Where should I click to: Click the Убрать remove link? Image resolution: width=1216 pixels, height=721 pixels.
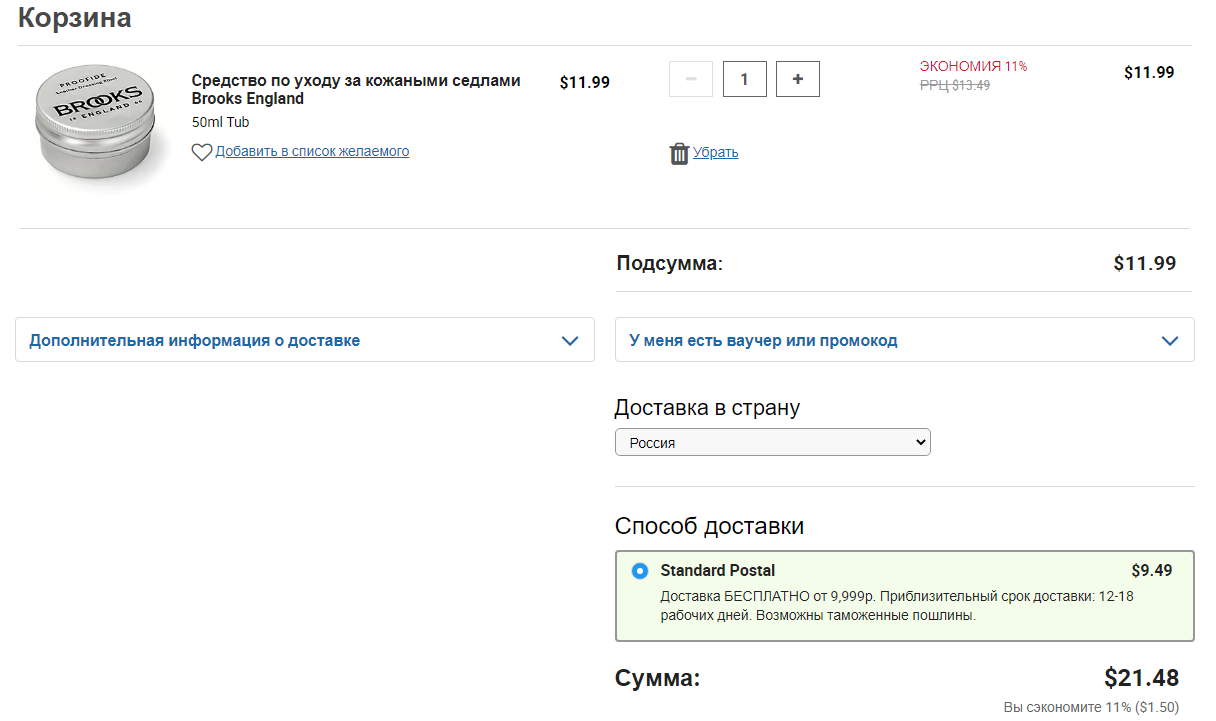715,153
